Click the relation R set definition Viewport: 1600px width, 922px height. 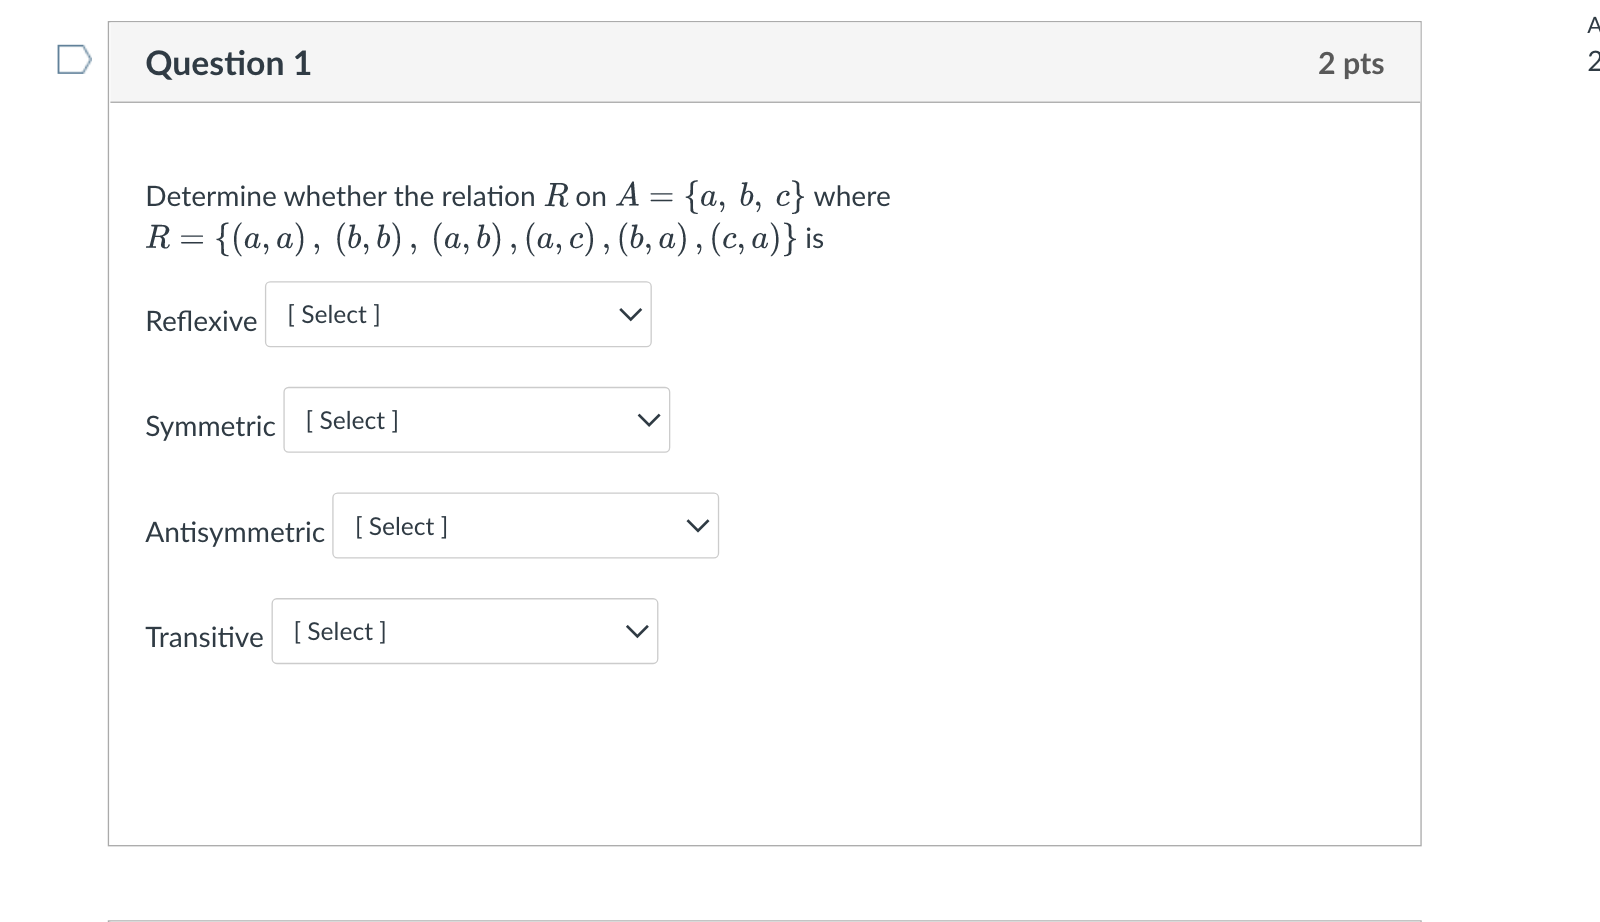click(472, 239)
